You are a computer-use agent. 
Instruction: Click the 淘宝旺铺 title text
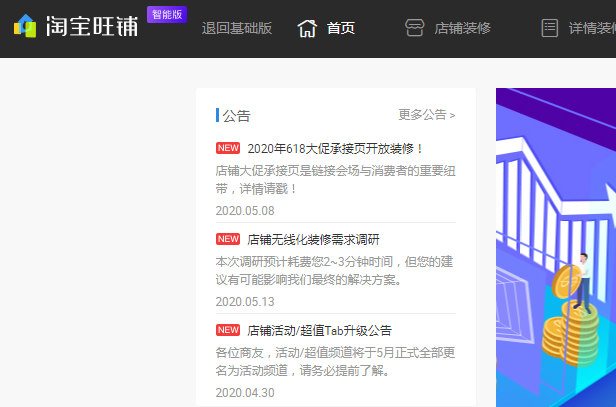coord(92,26)
